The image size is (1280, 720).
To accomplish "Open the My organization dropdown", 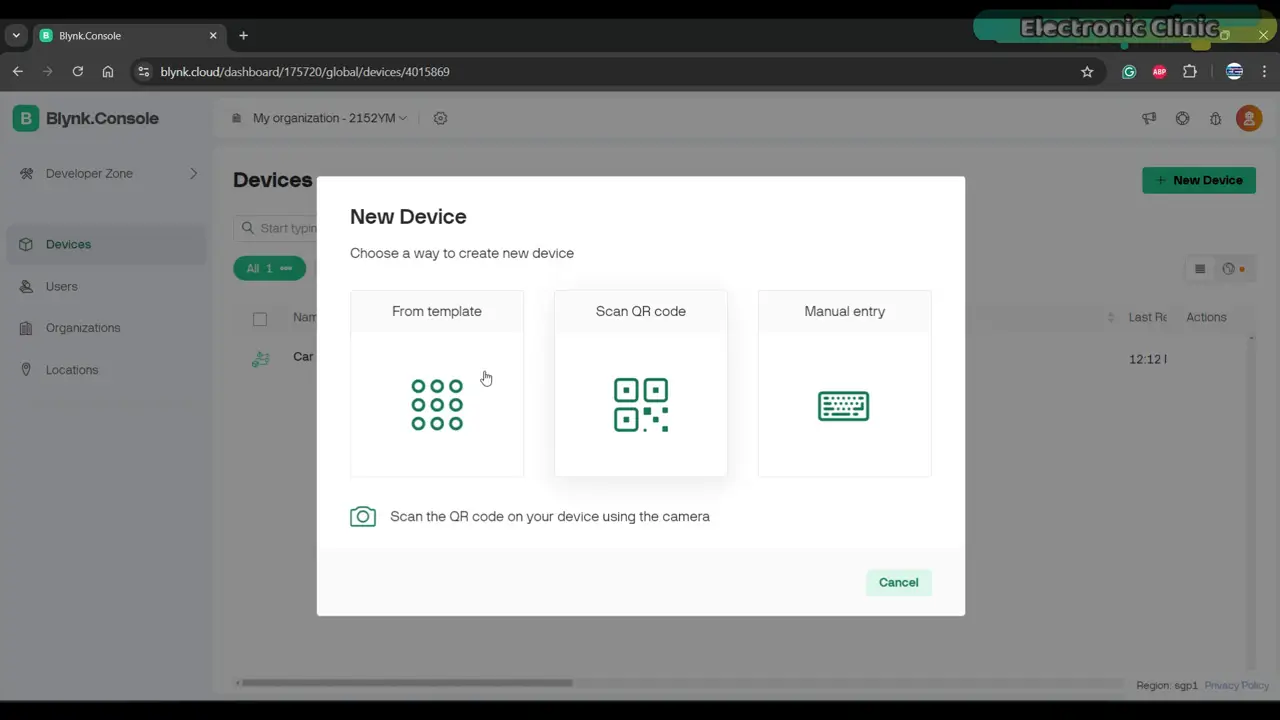I will click(320, 118).
